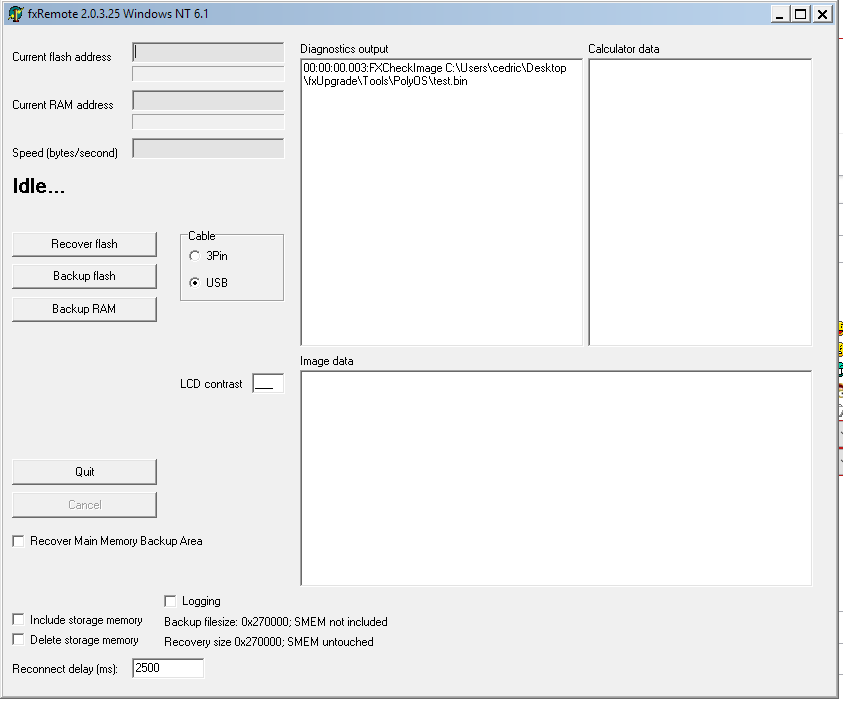
Task: Focus the LCD contrast field
Action: 268,384
